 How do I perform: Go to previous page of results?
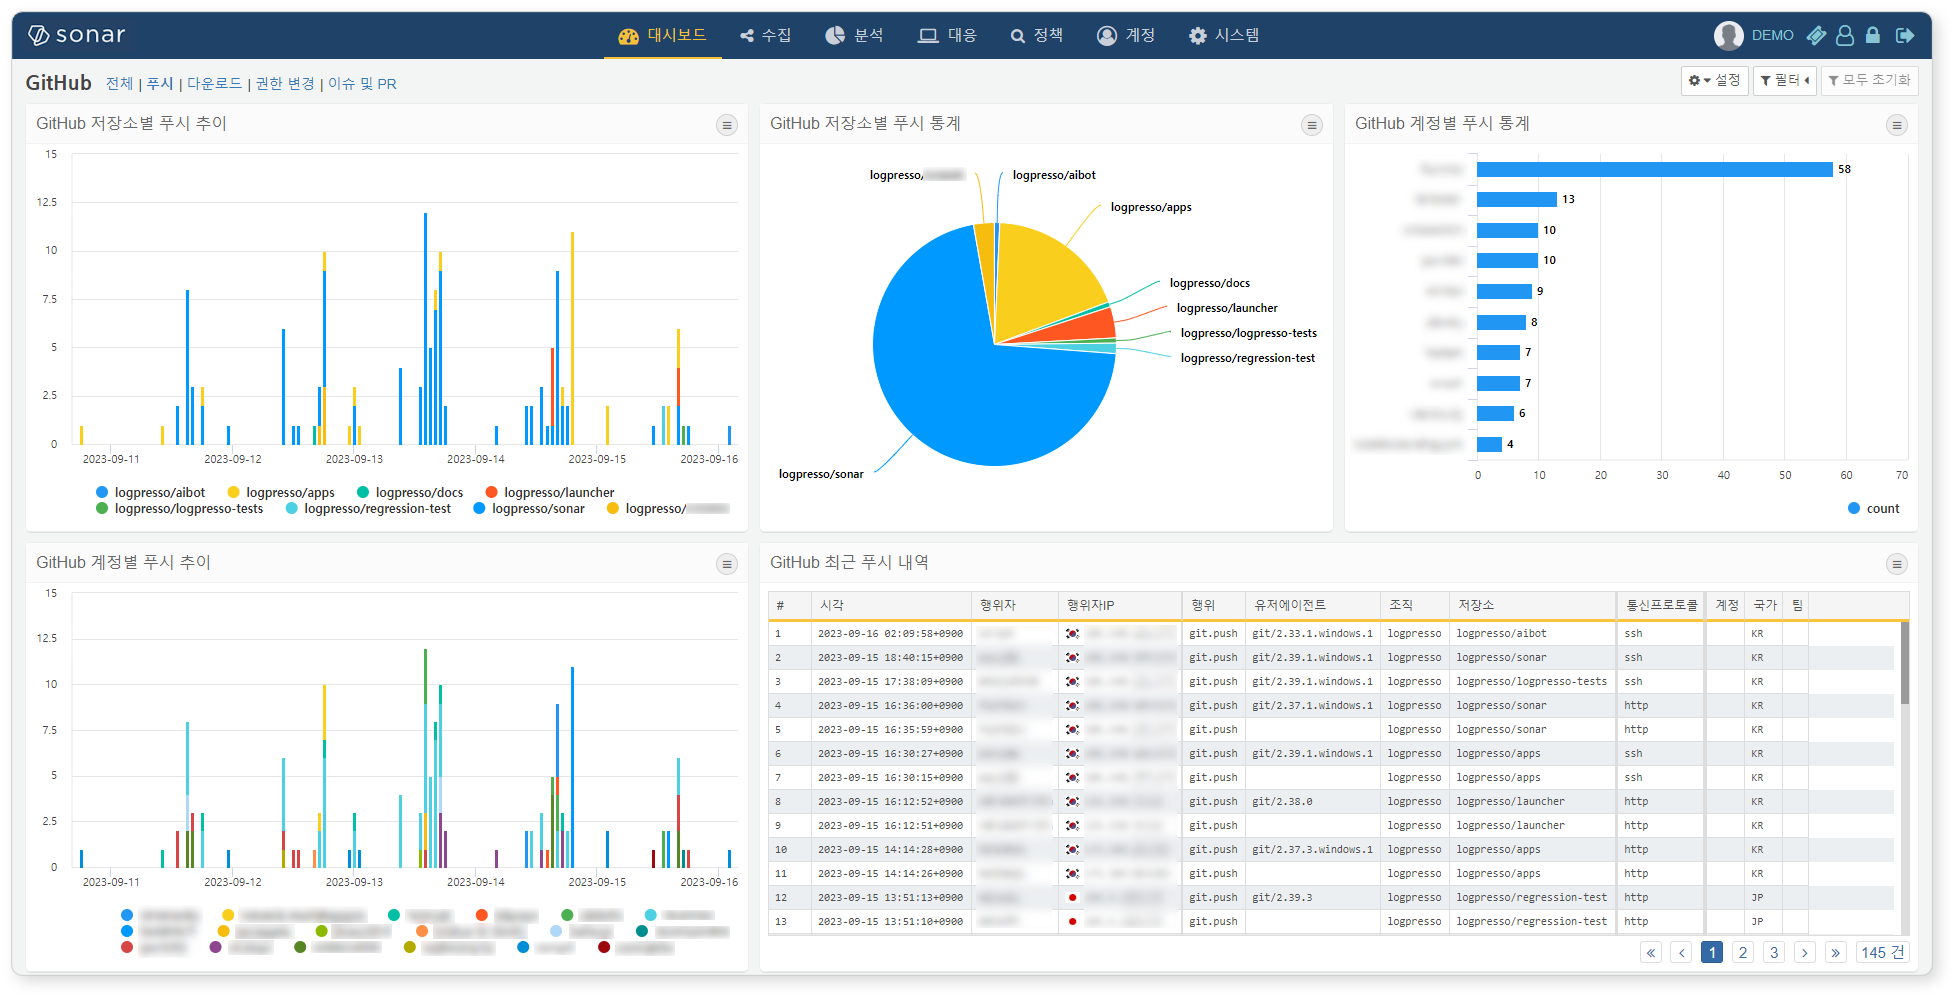click(x=1682, y=953)
